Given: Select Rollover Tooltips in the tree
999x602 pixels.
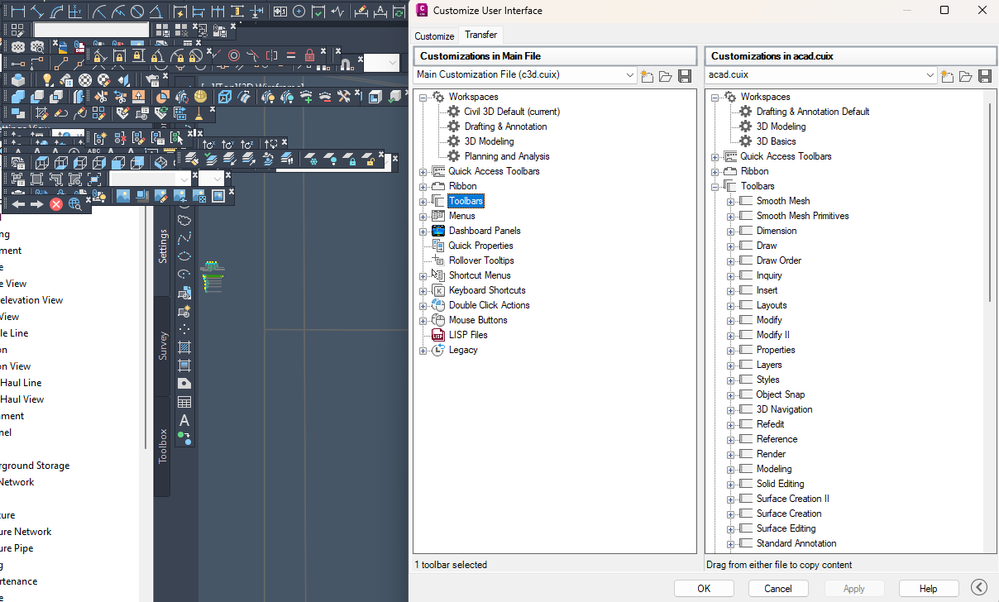Looking at the screenshot, I should [481, 261].
